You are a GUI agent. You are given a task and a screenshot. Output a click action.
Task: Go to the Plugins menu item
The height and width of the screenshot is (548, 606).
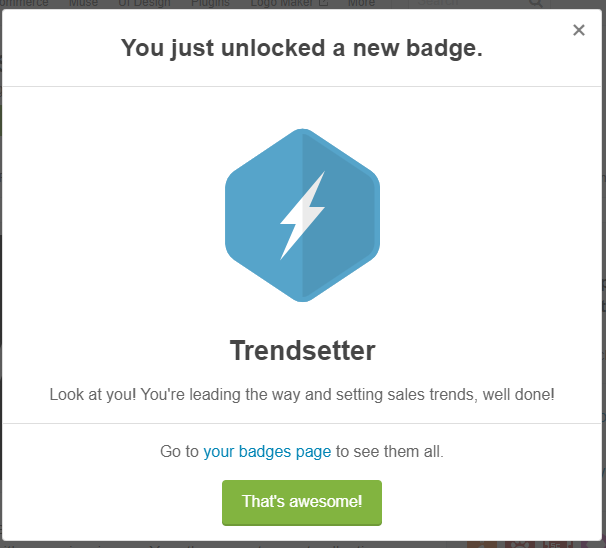pyautogui.click(x=210, y=4)
